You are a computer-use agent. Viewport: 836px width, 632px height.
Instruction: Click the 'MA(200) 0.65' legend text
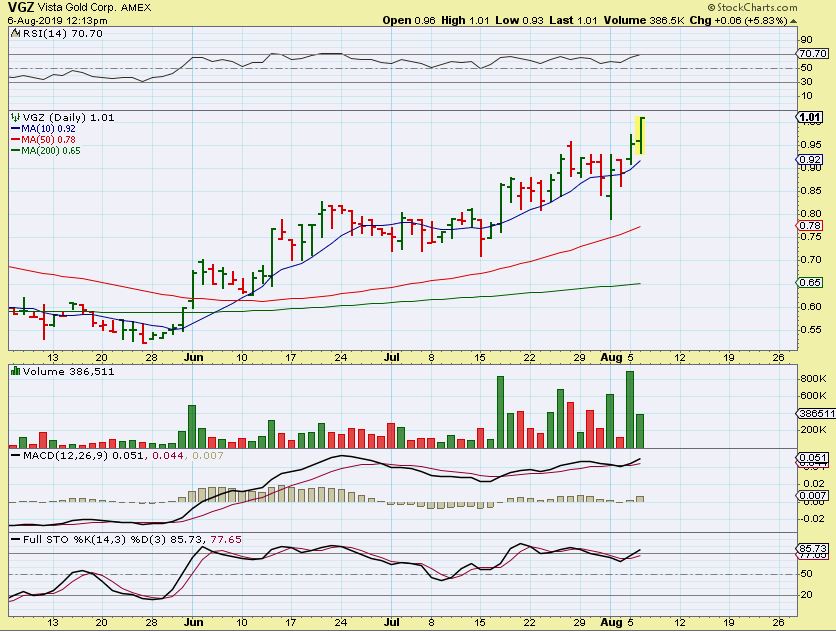pos(51,151)
